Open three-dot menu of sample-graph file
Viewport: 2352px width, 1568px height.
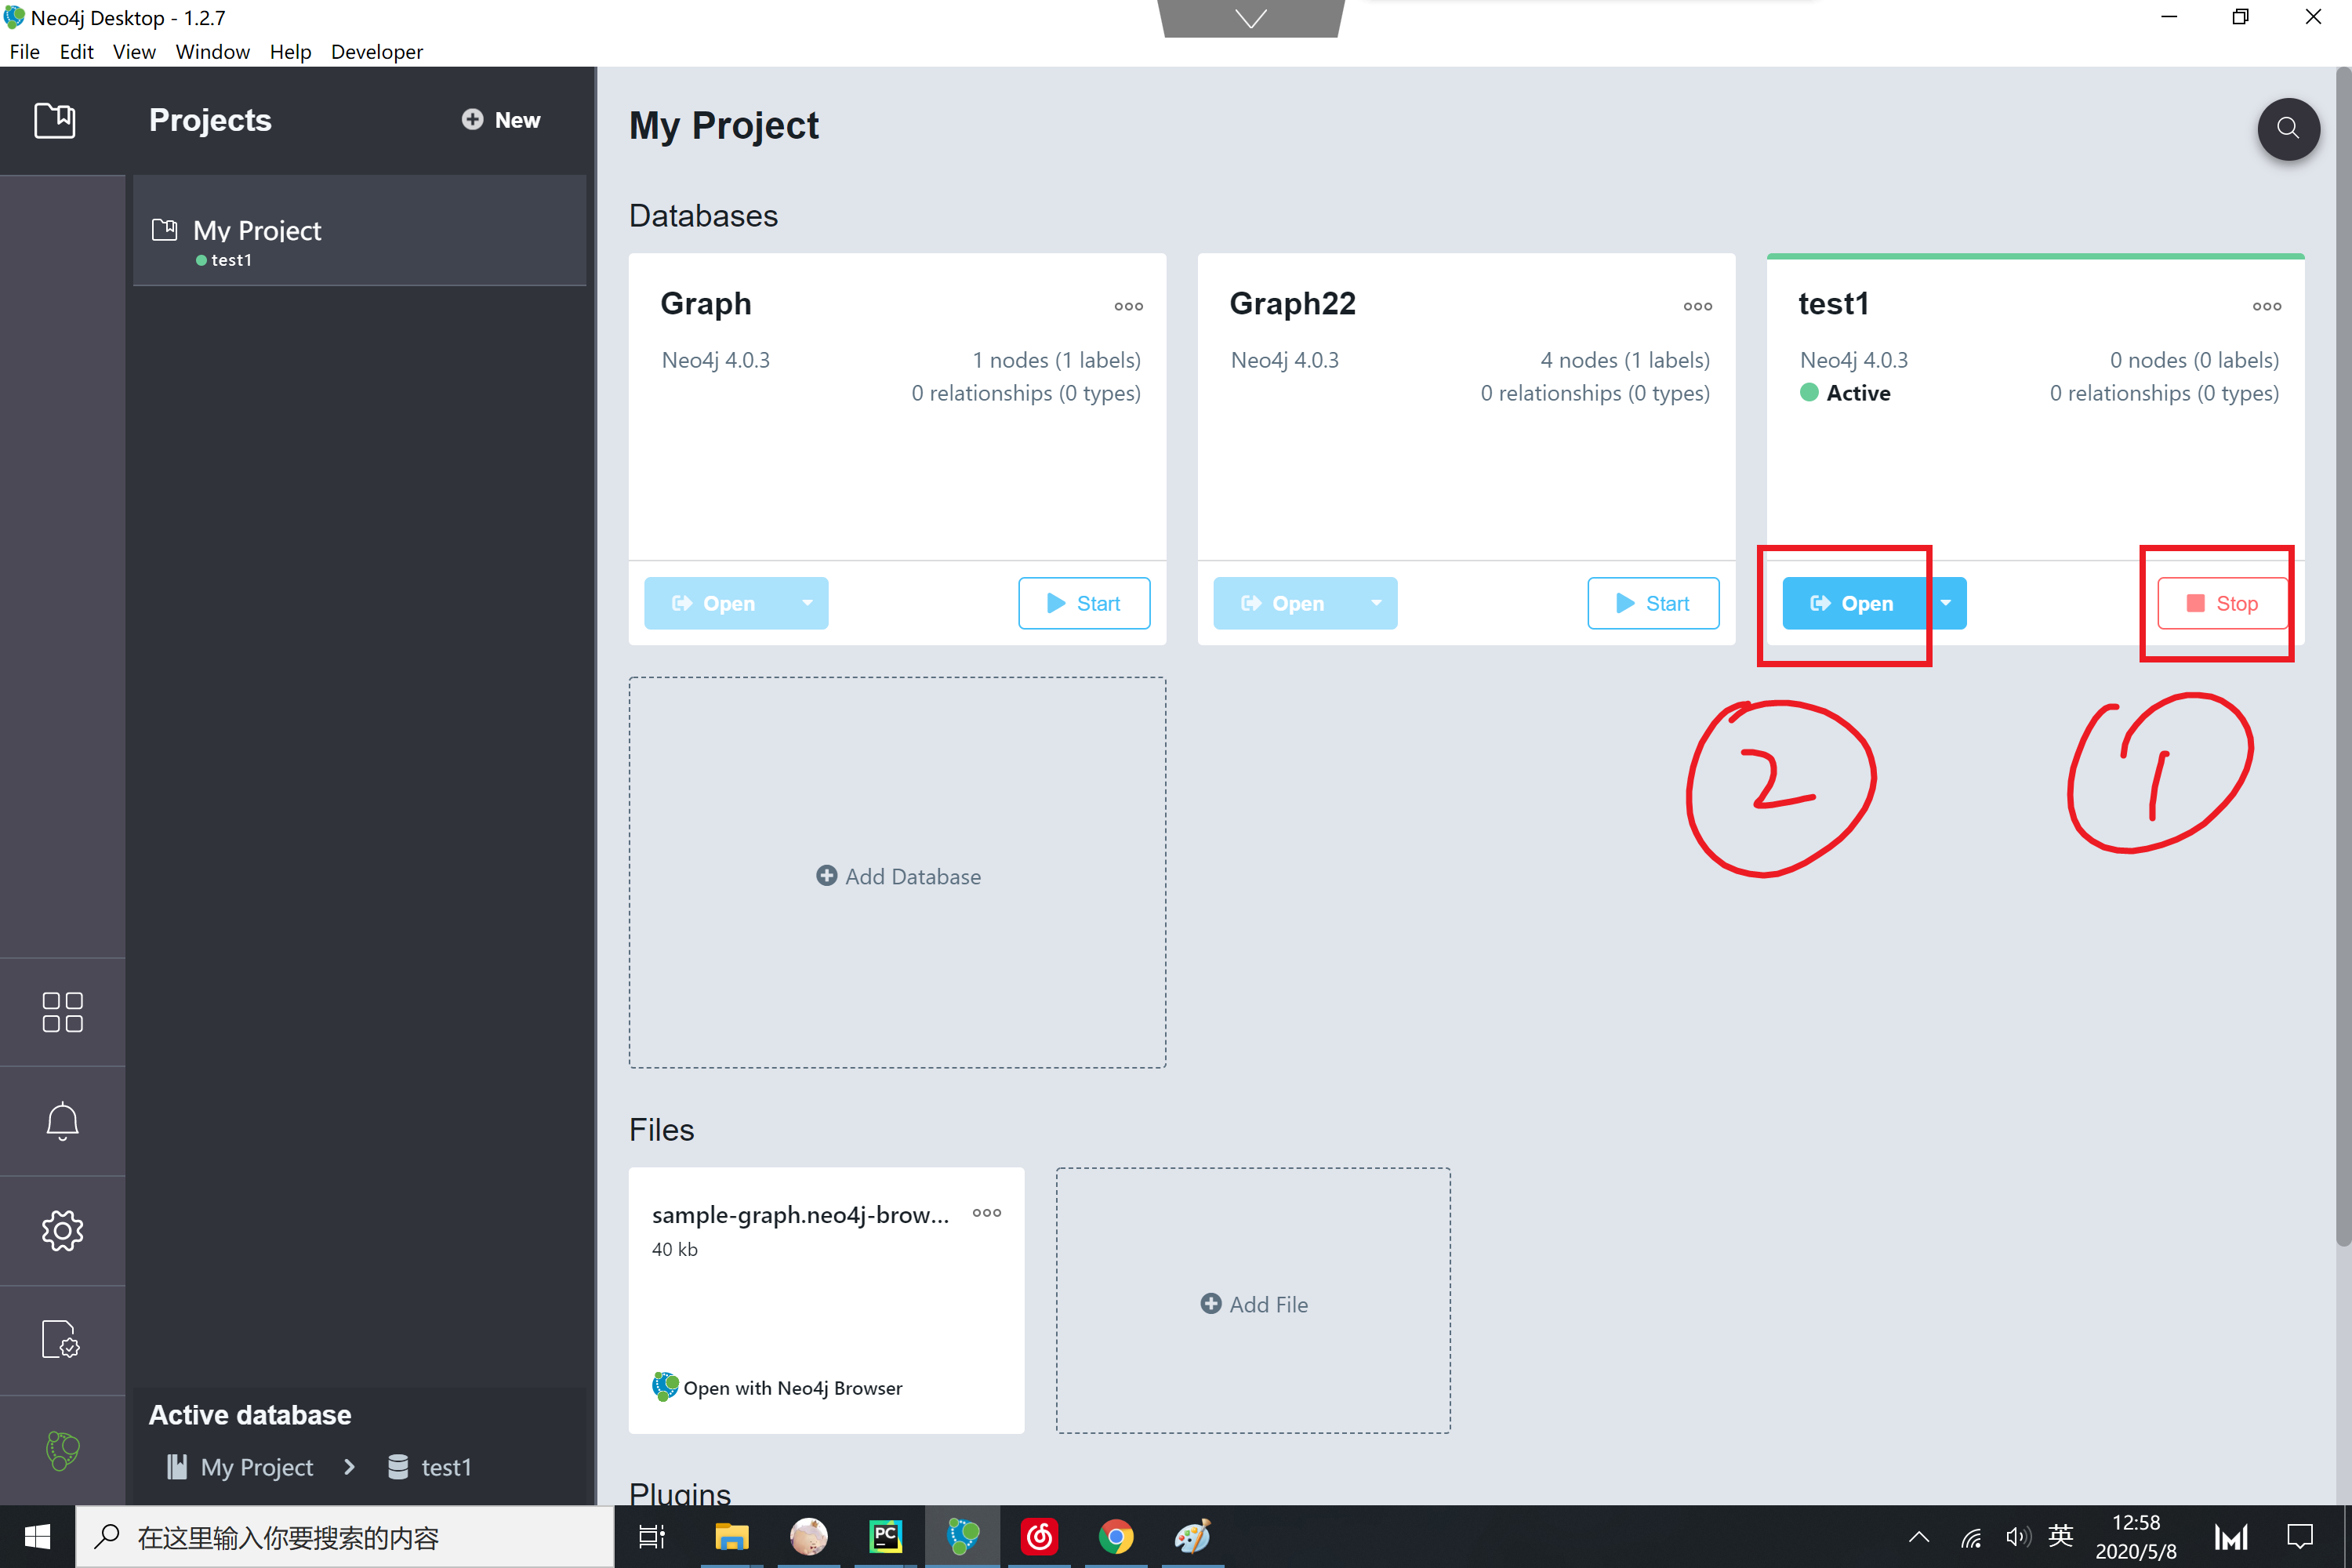tap(986, 1213)
